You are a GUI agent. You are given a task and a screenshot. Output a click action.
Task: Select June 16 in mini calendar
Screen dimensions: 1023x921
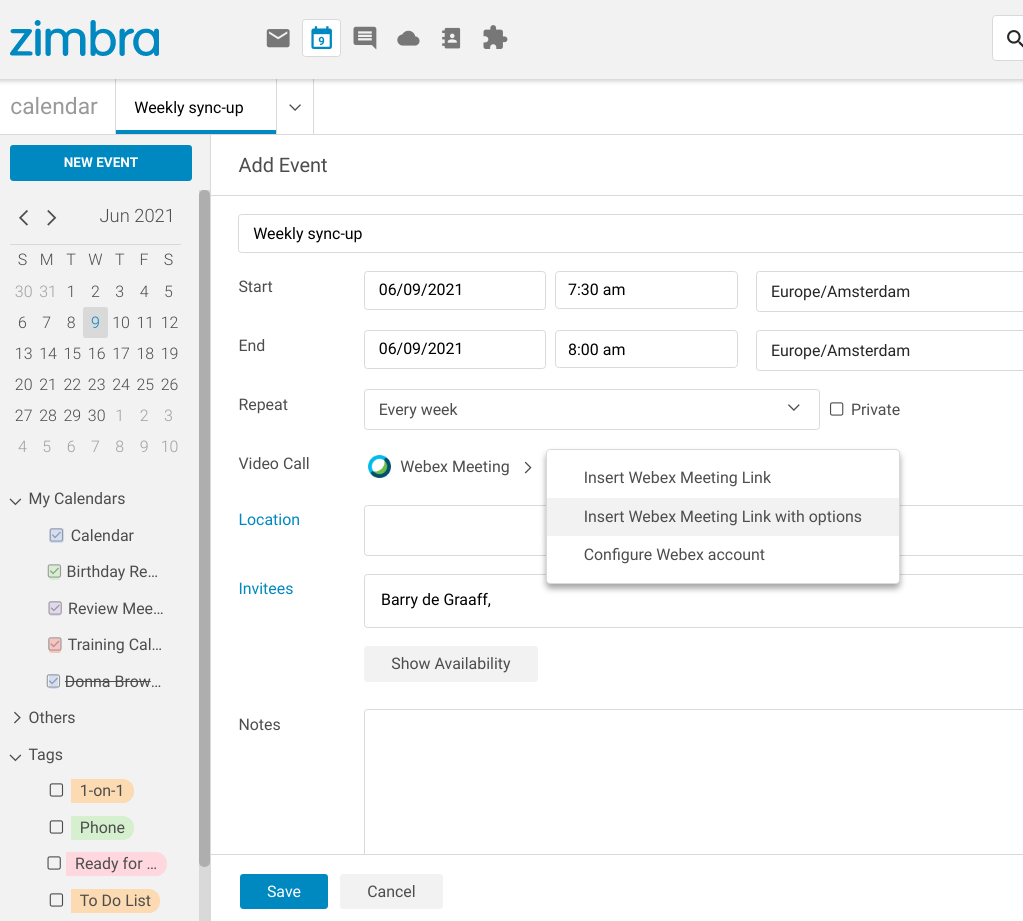coord(97,354)
